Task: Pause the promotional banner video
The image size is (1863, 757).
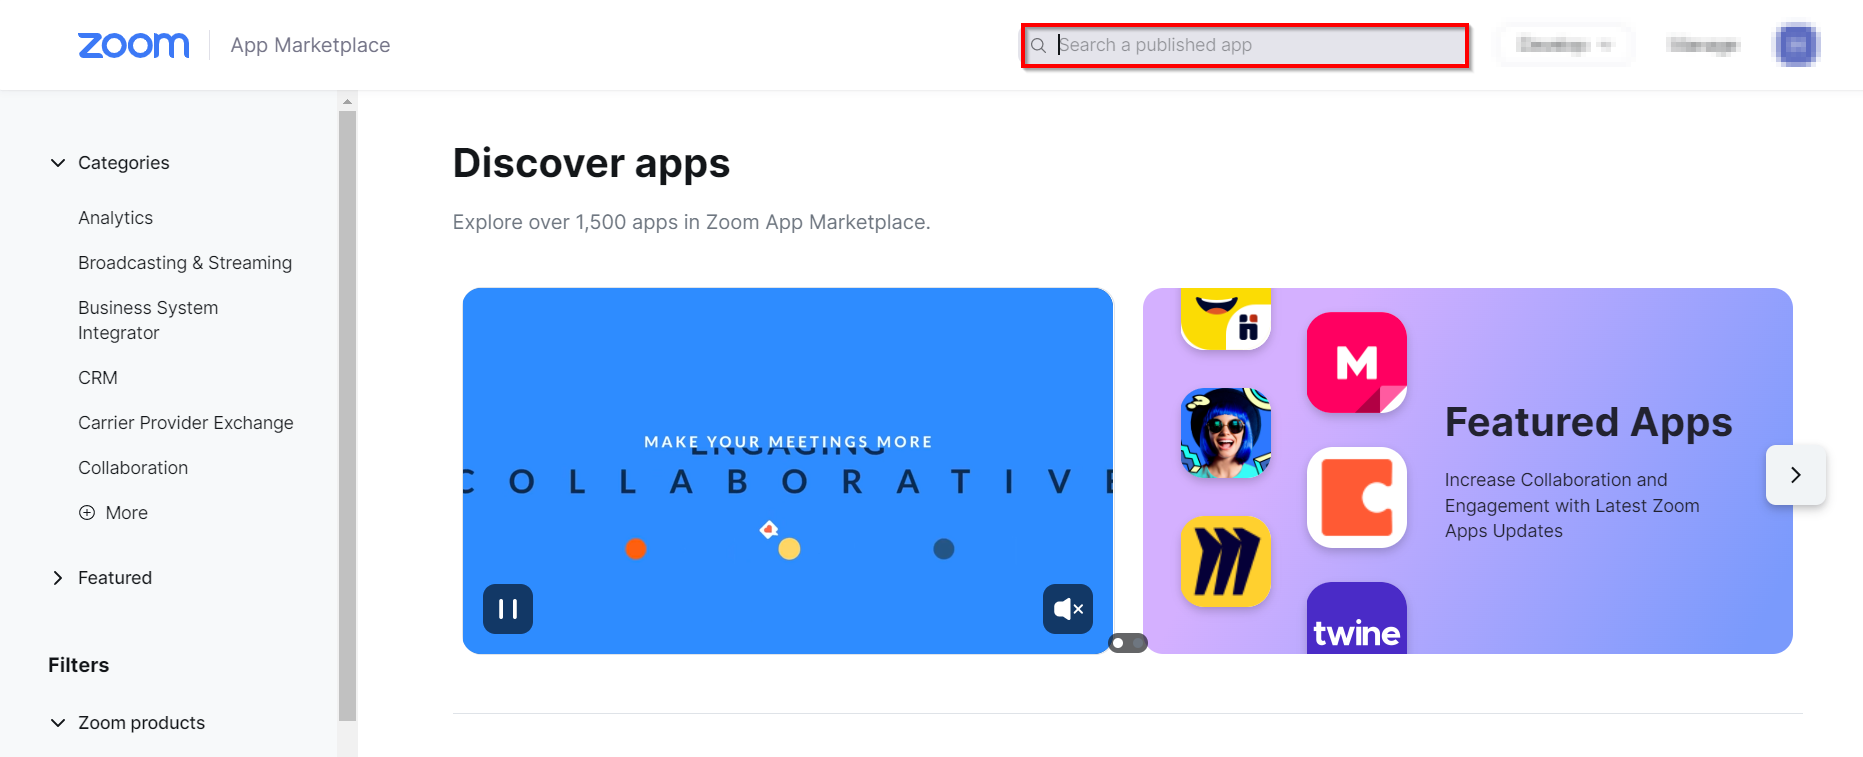Action: click(x=508, y=609)
